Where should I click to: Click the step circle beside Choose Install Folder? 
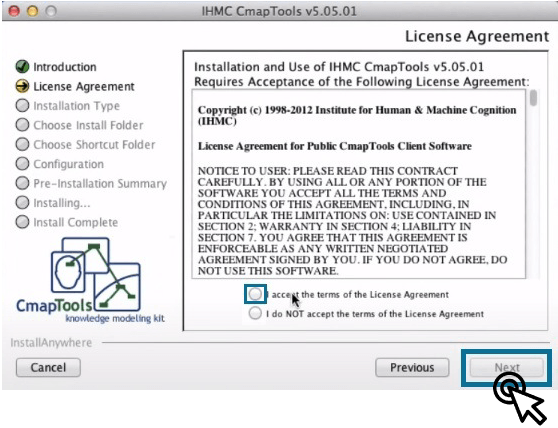[22, 125]
